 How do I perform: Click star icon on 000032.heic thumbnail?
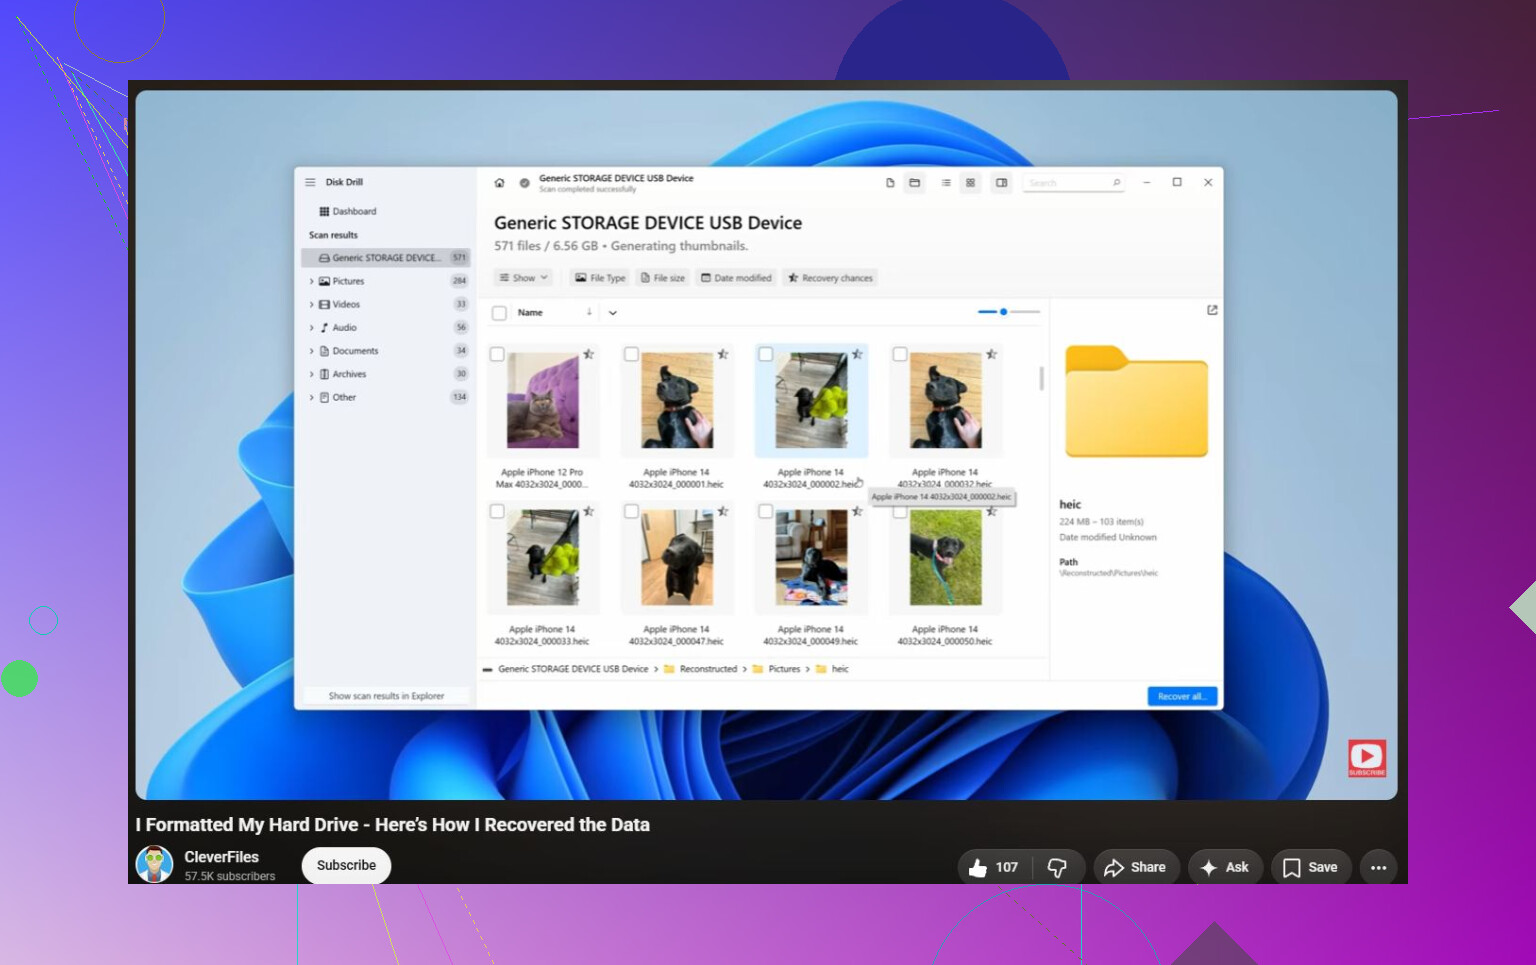pos(991,354)
